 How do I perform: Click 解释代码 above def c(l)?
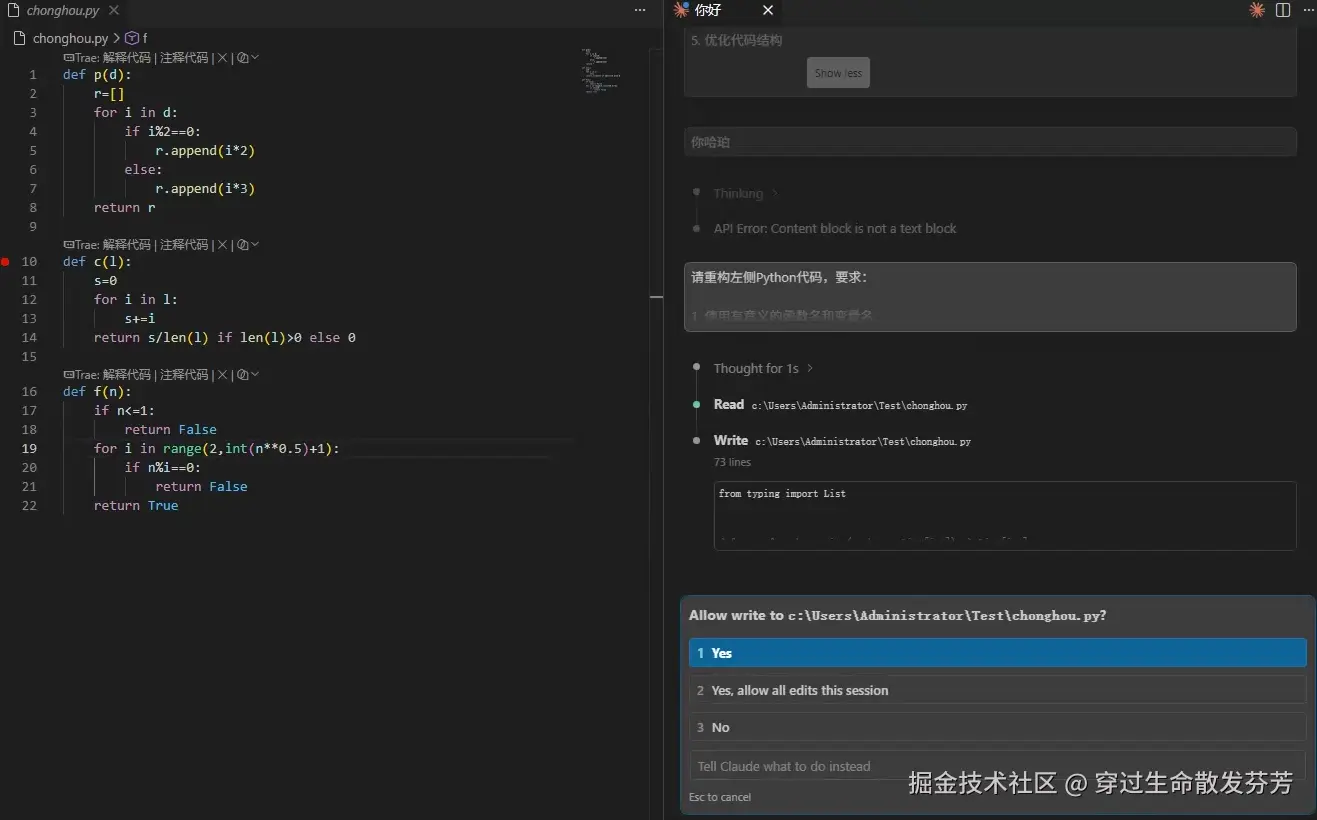tap(126, 244)
